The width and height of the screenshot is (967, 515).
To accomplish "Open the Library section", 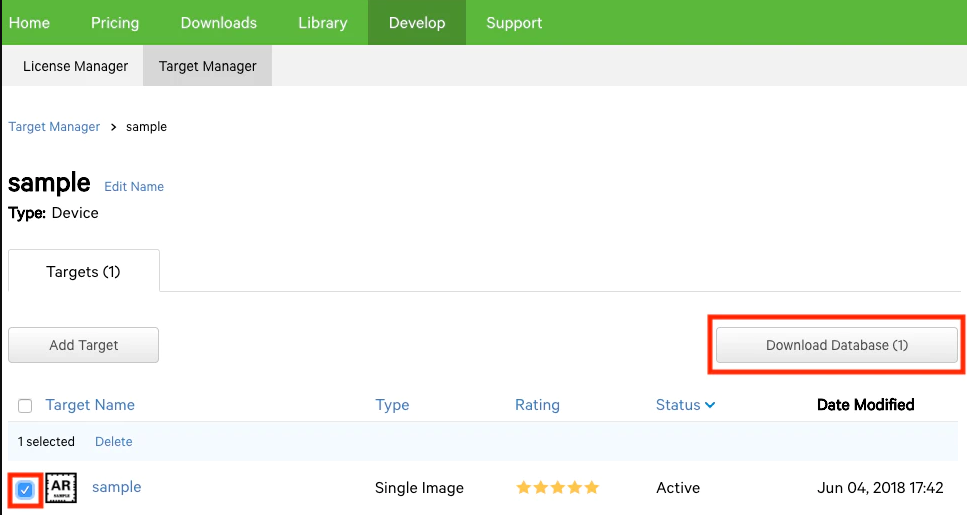I will (x=322, y=22).
